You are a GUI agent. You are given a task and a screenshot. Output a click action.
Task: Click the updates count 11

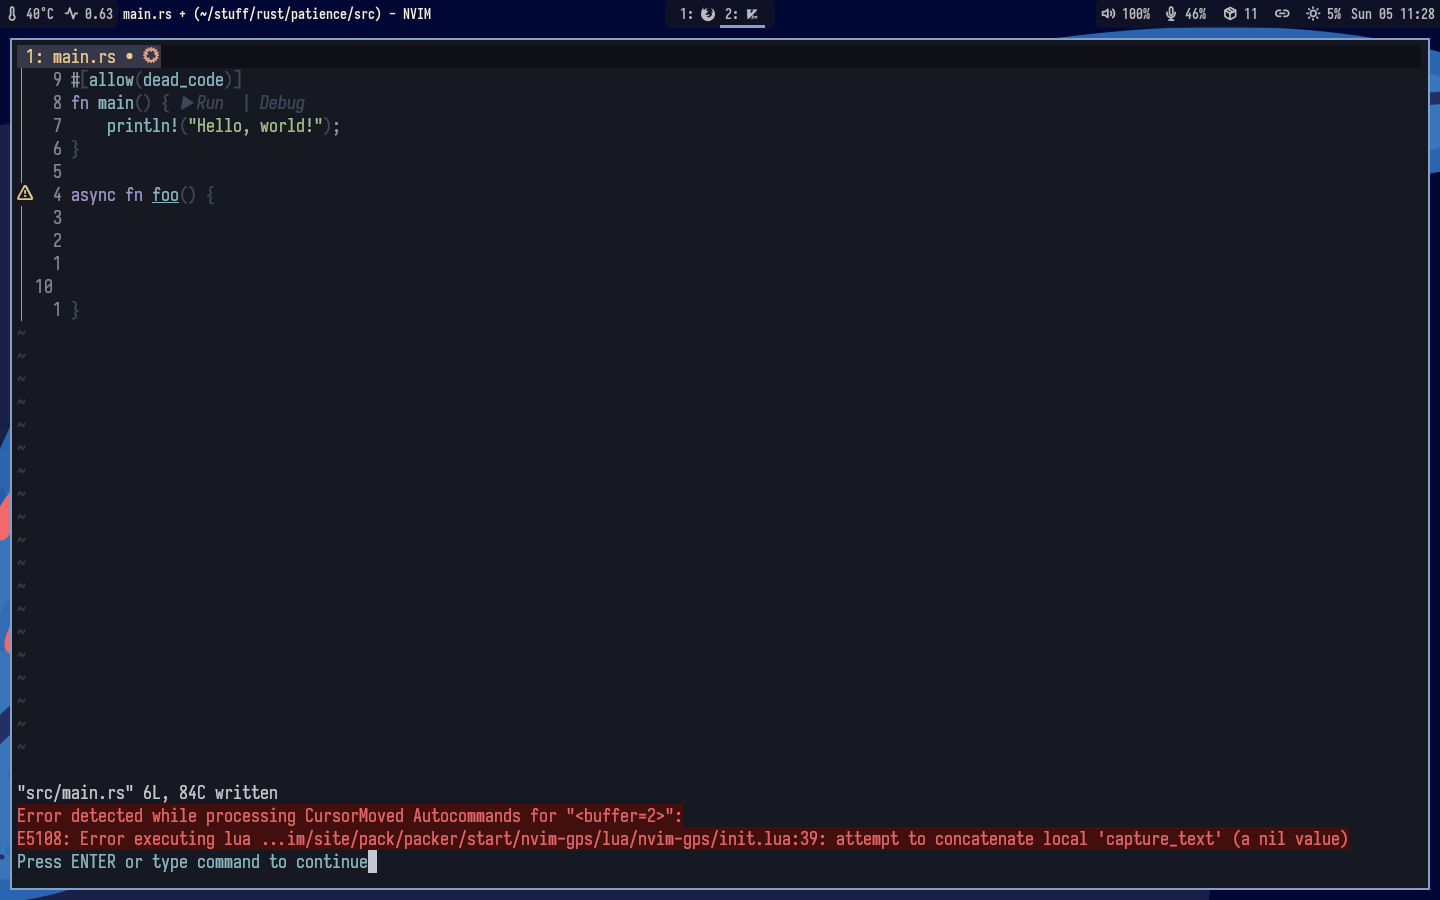tap(1251, 14)
